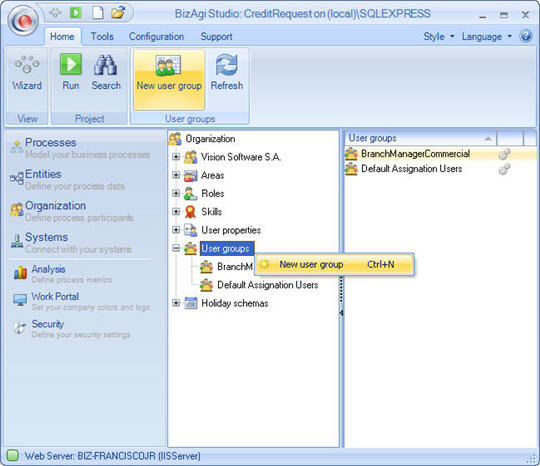
Task: Select Default Assignation Users in the tree
Action: tap(268, 285)
